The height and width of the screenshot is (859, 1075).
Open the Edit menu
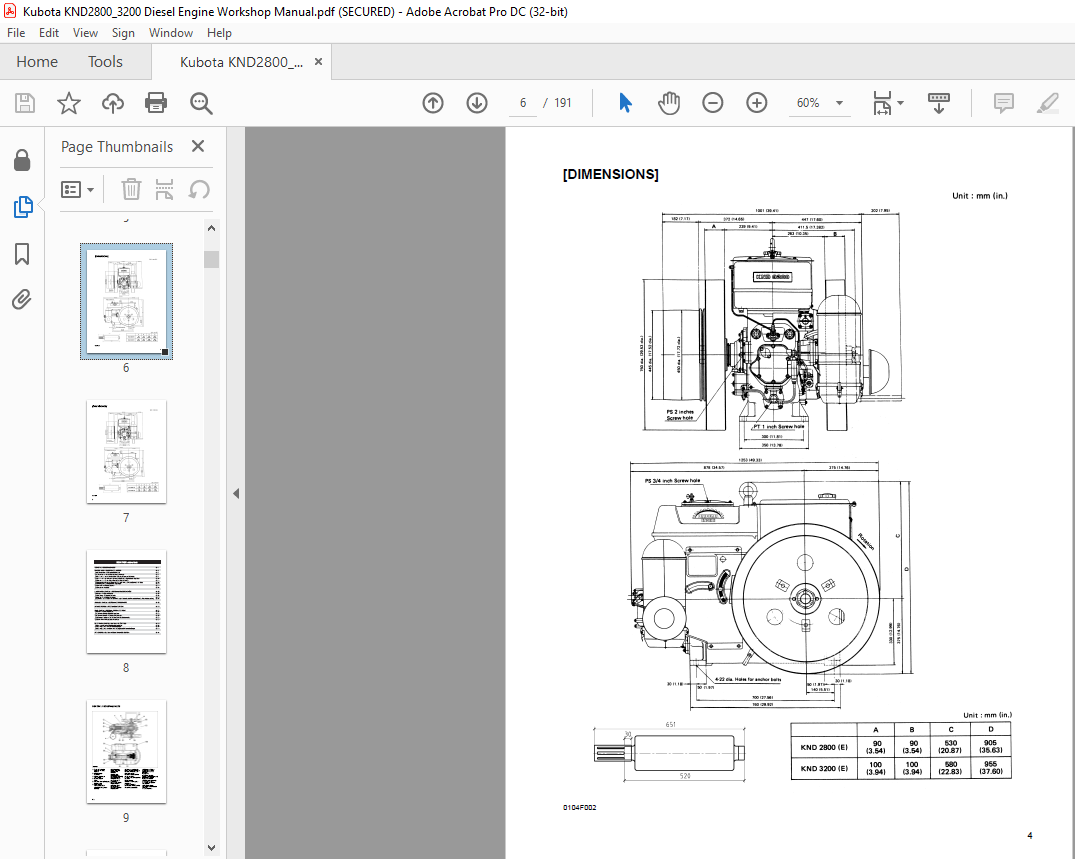point(49,33)
